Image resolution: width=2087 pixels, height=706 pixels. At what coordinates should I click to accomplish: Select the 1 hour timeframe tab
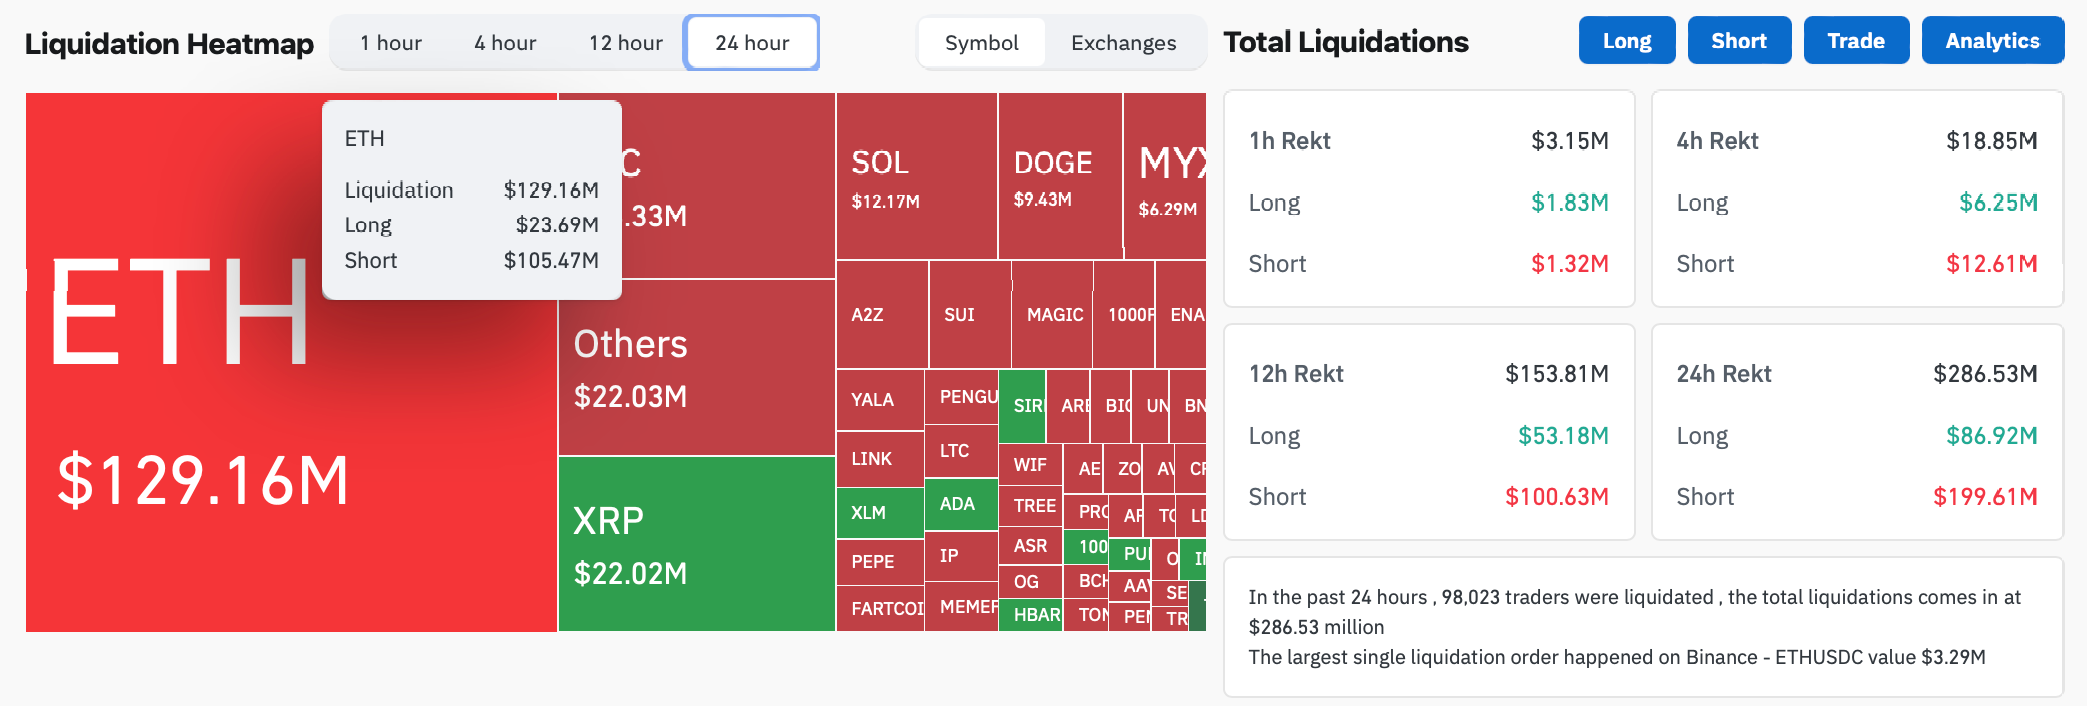pyautogui.click(x=391, y=43)
